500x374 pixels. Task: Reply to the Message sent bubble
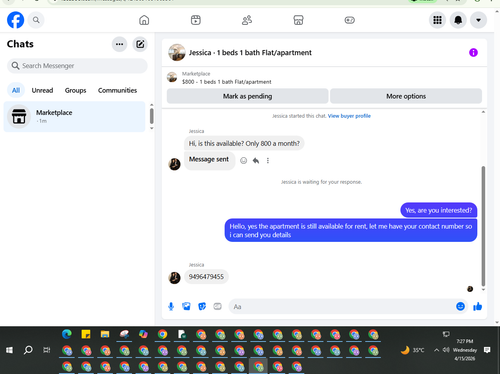pyautogui.click(x=256, y=161)
